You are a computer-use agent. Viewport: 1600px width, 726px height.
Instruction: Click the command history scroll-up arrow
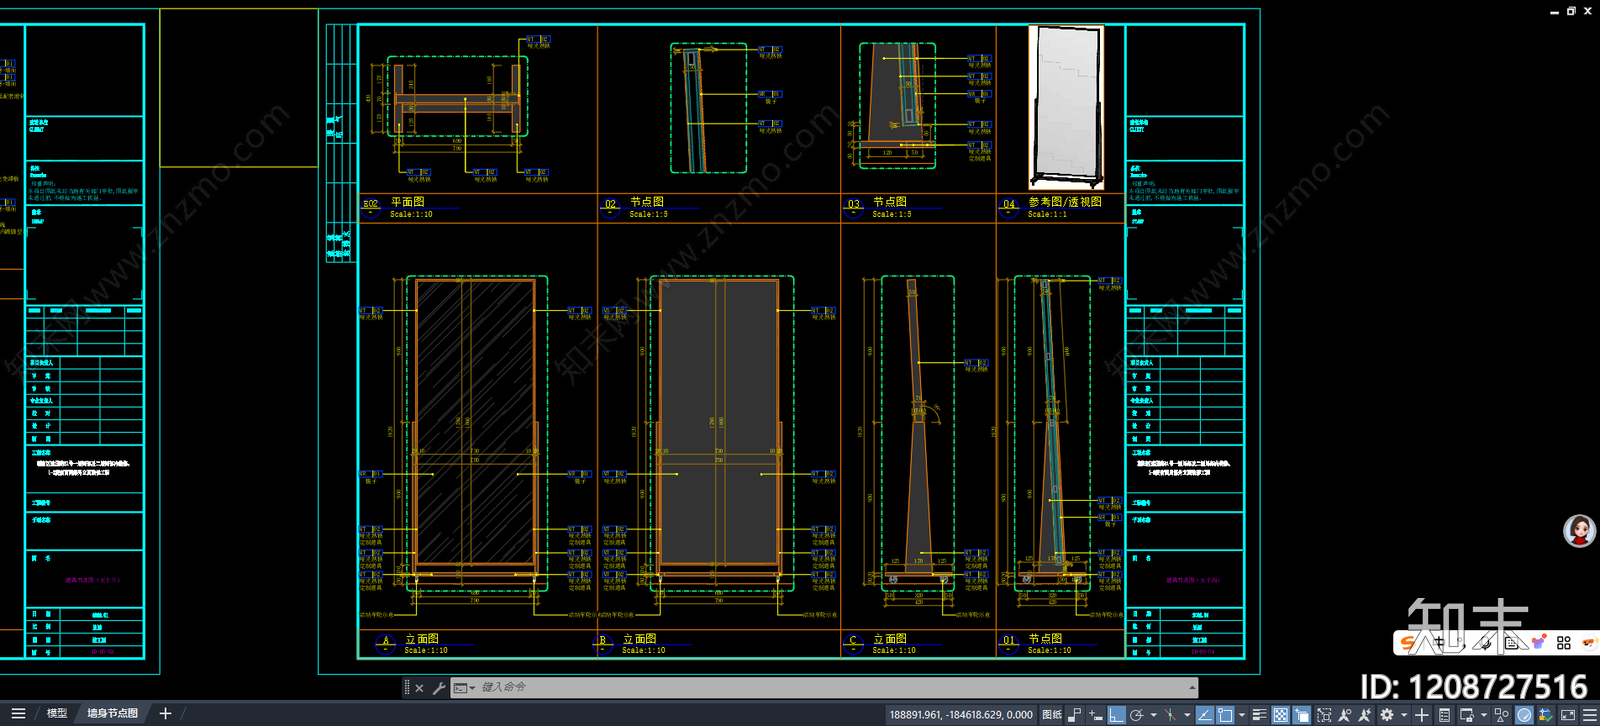coord(1191,688)
